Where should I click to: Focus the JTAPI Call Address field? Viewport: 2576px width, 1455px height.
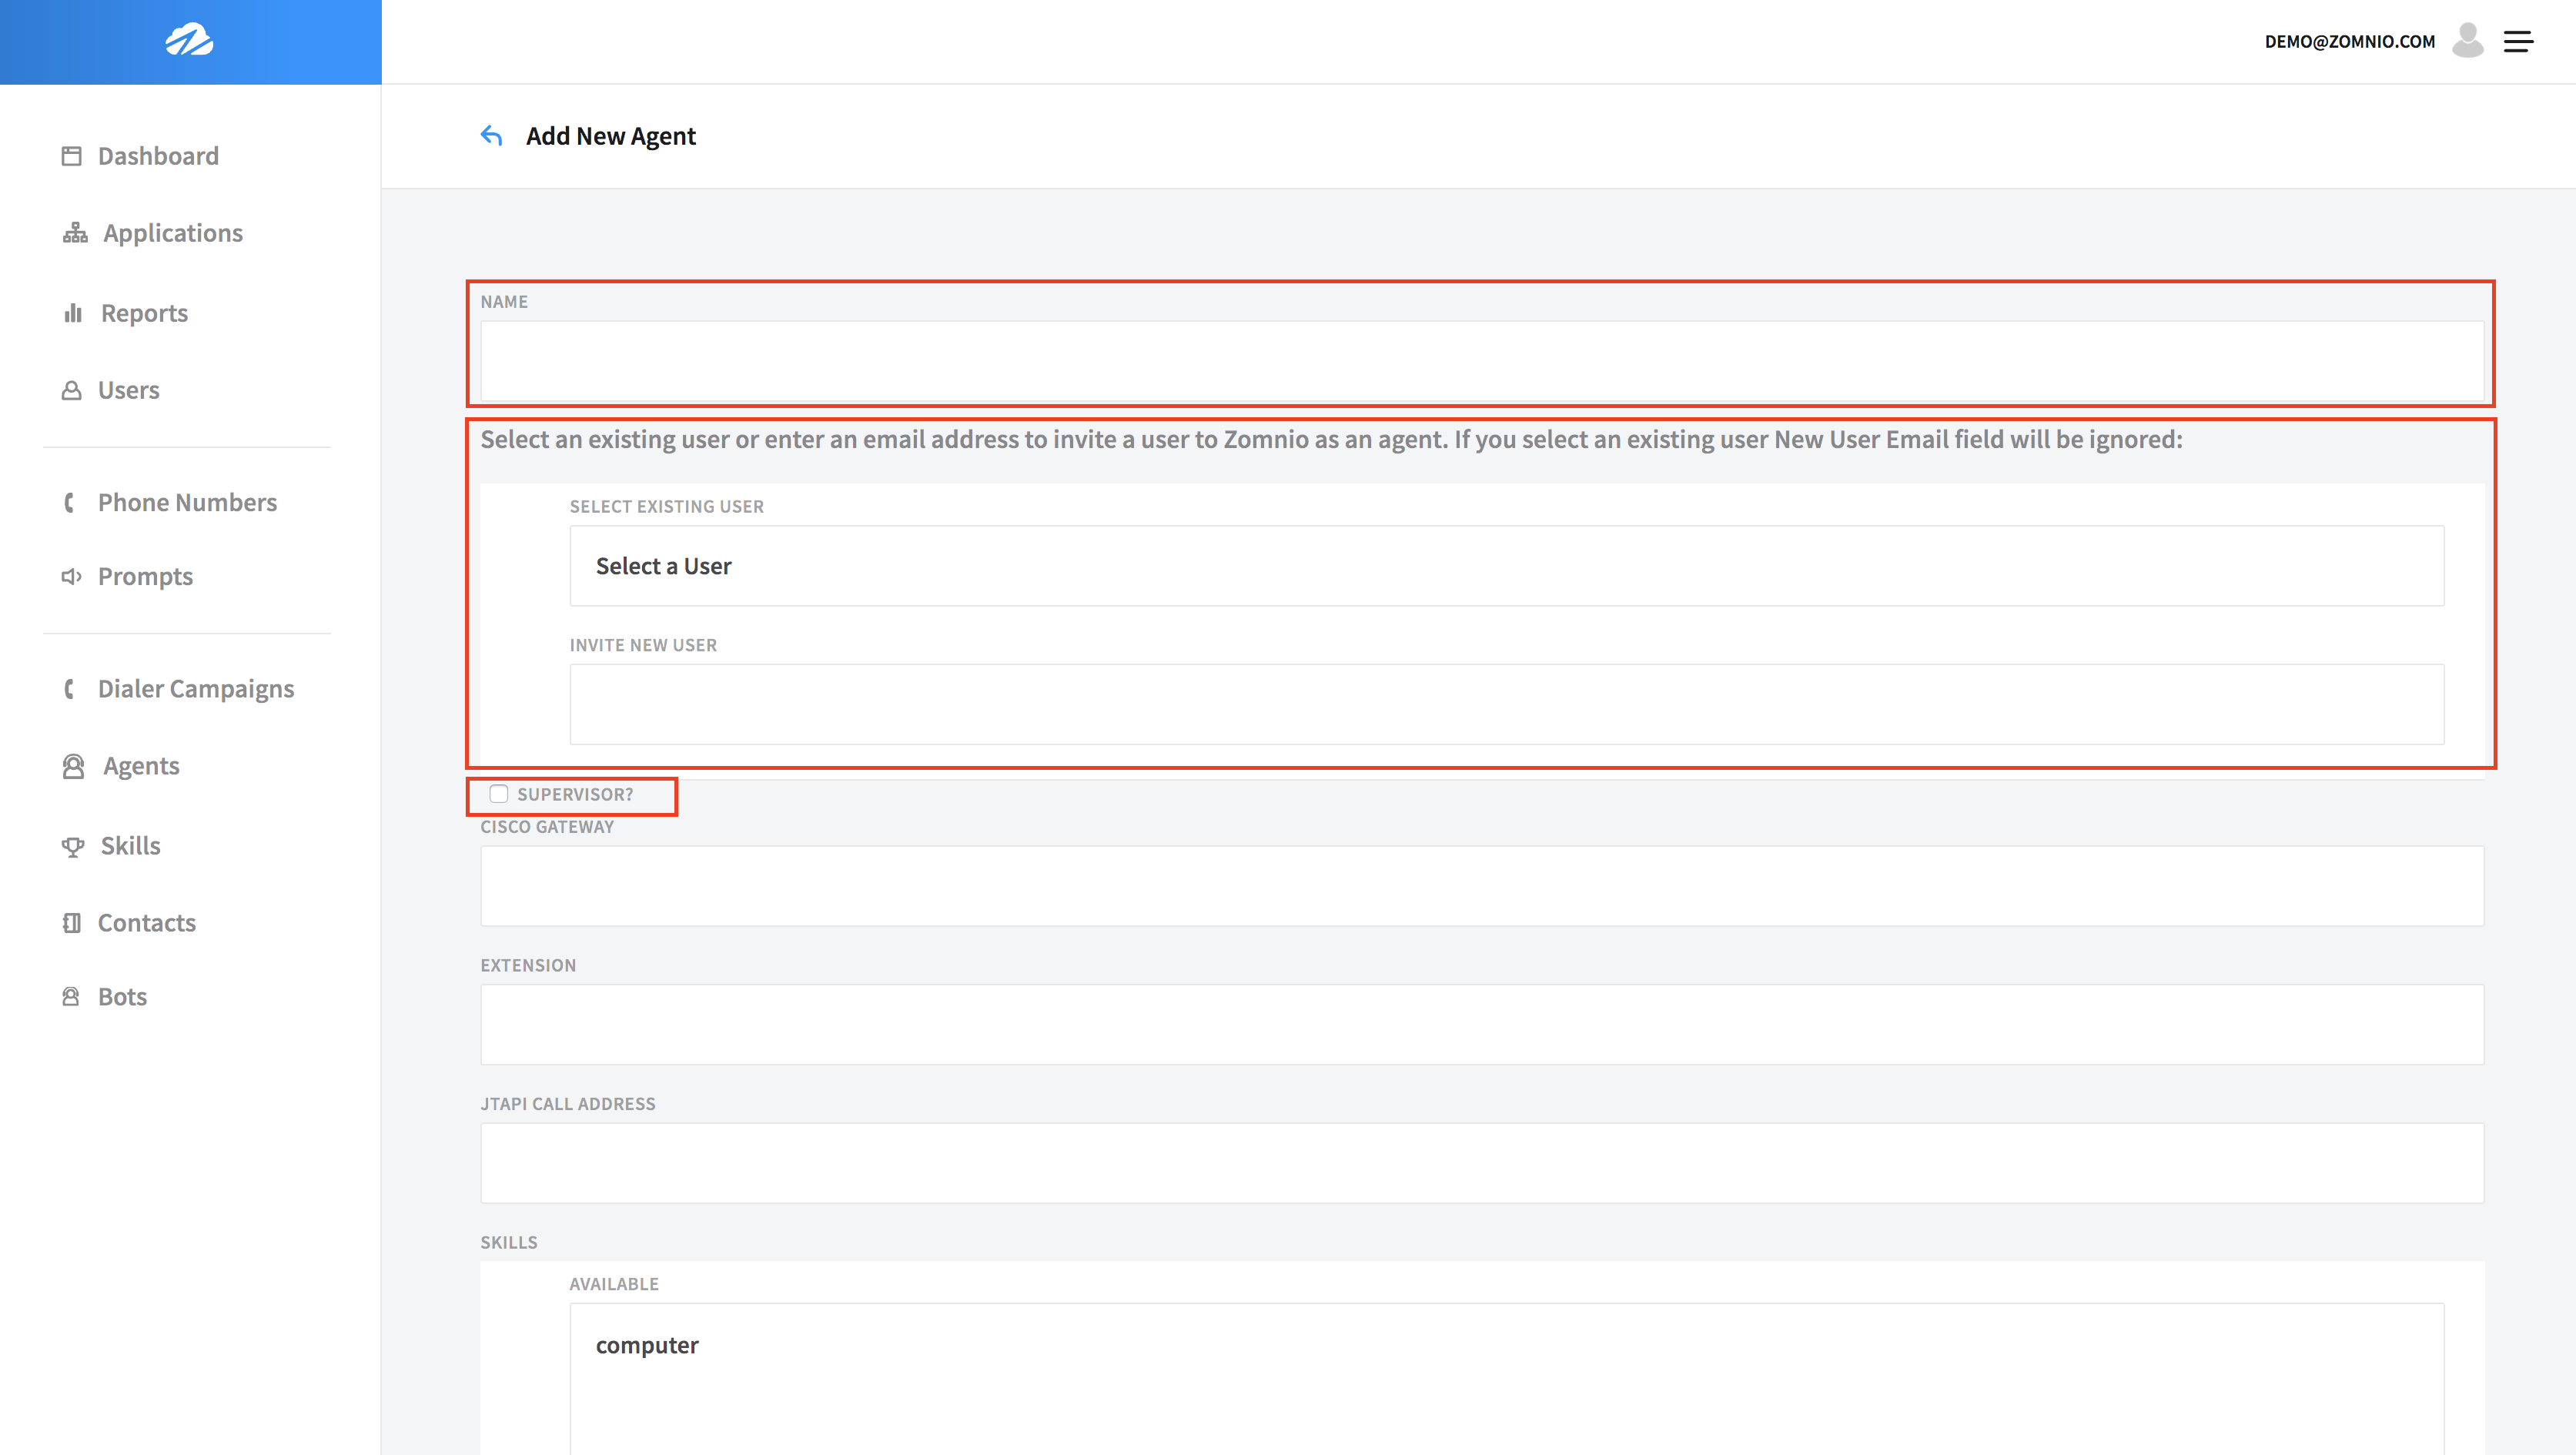point(1482,1163)
